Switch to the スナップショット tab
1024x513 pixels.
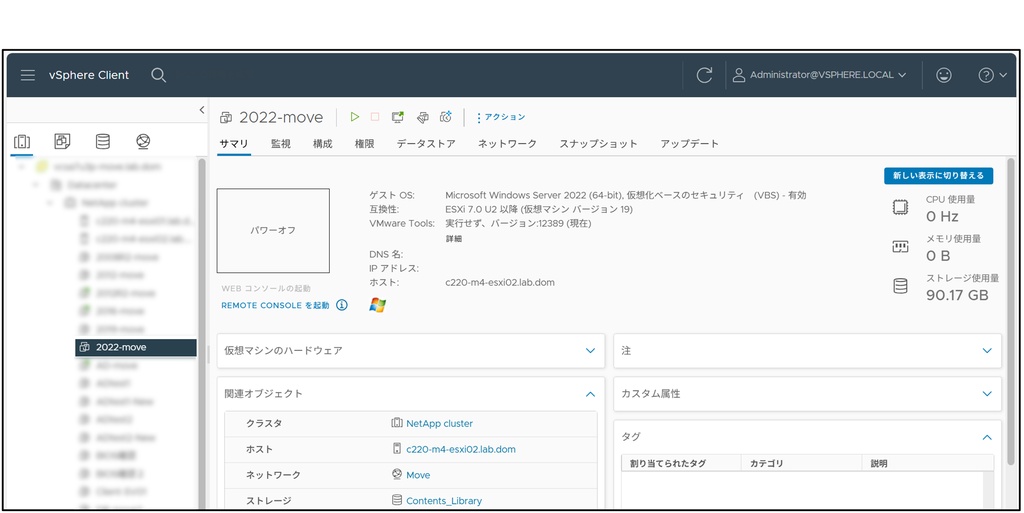click(598, 144)
